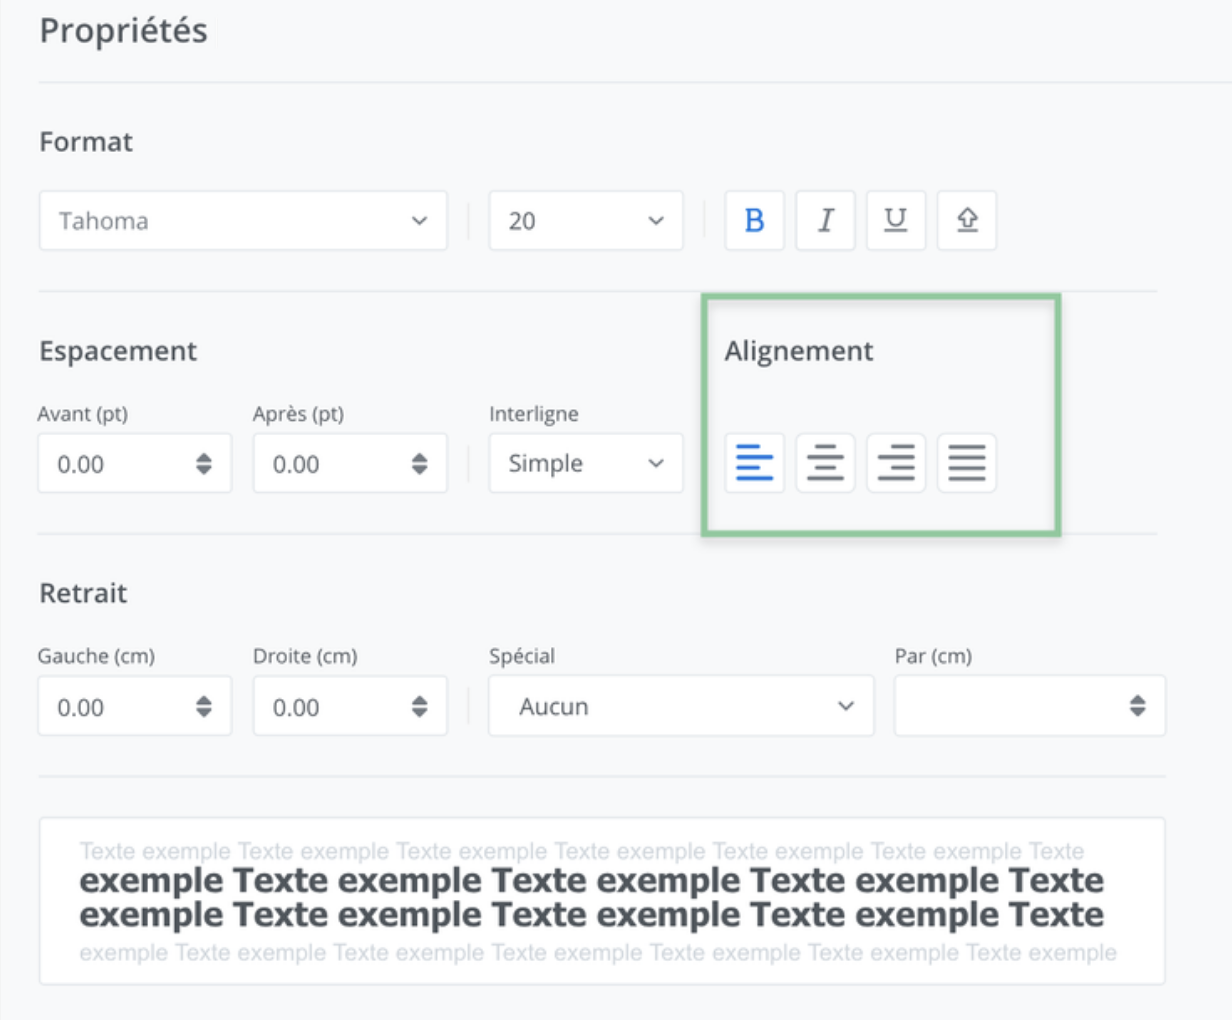
Task: Center align the text
Action: 825,463
